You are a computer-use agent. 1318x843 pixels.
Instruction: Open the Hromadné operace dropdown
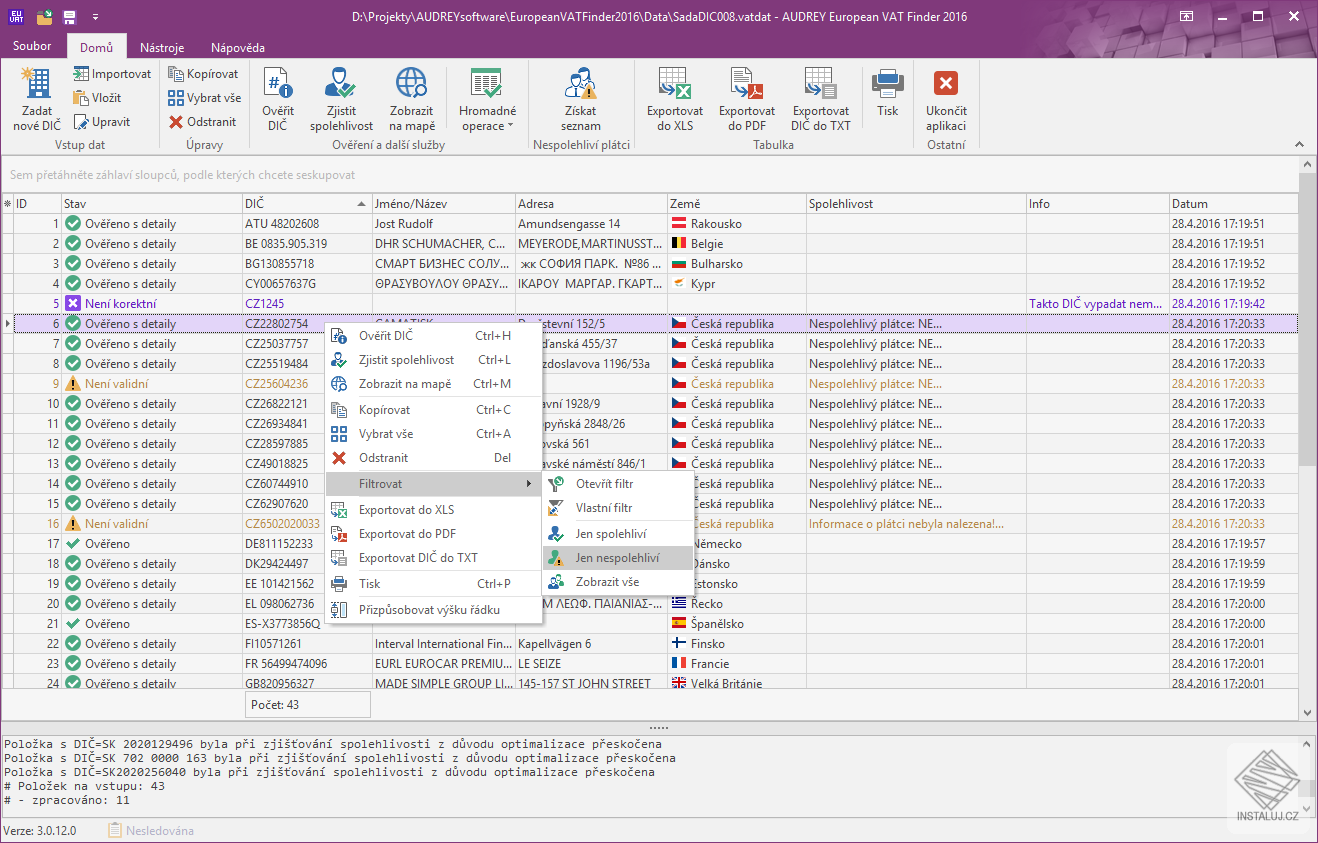coord(487,98)
